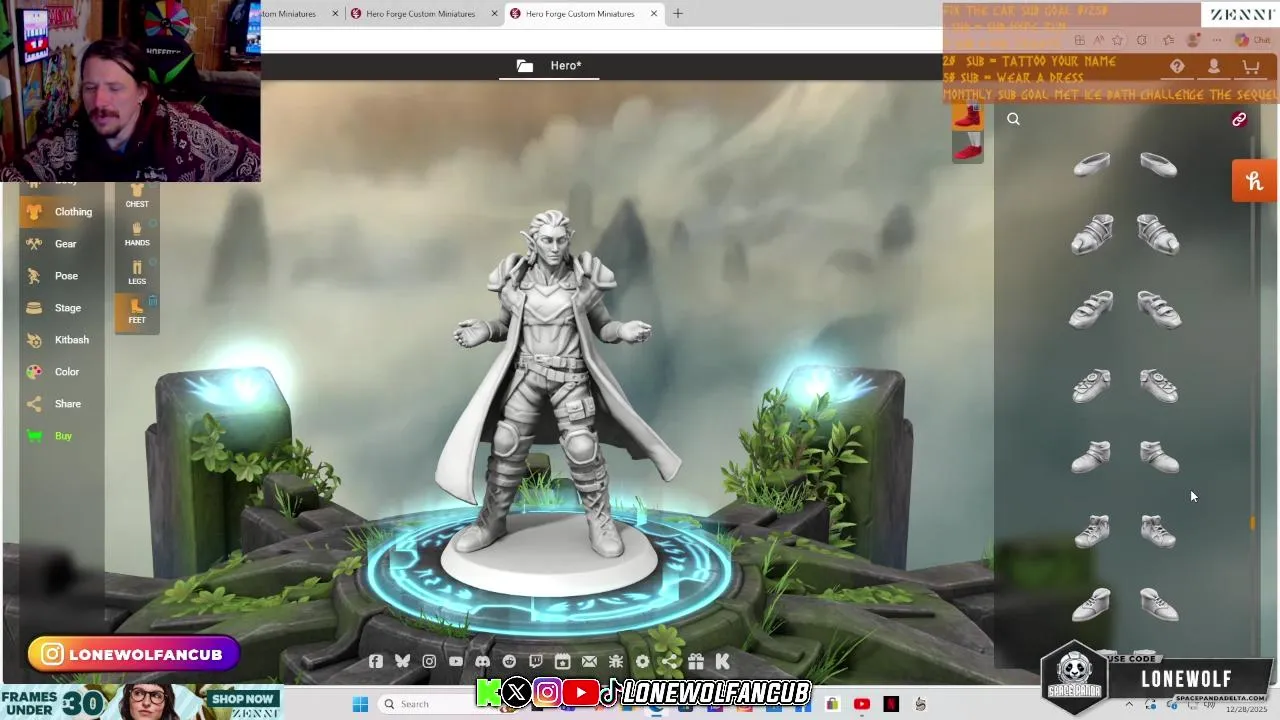The height and width of the screenshot is (720, 1280).
Task: Open the calendar events icon
Action: point(562,661)
